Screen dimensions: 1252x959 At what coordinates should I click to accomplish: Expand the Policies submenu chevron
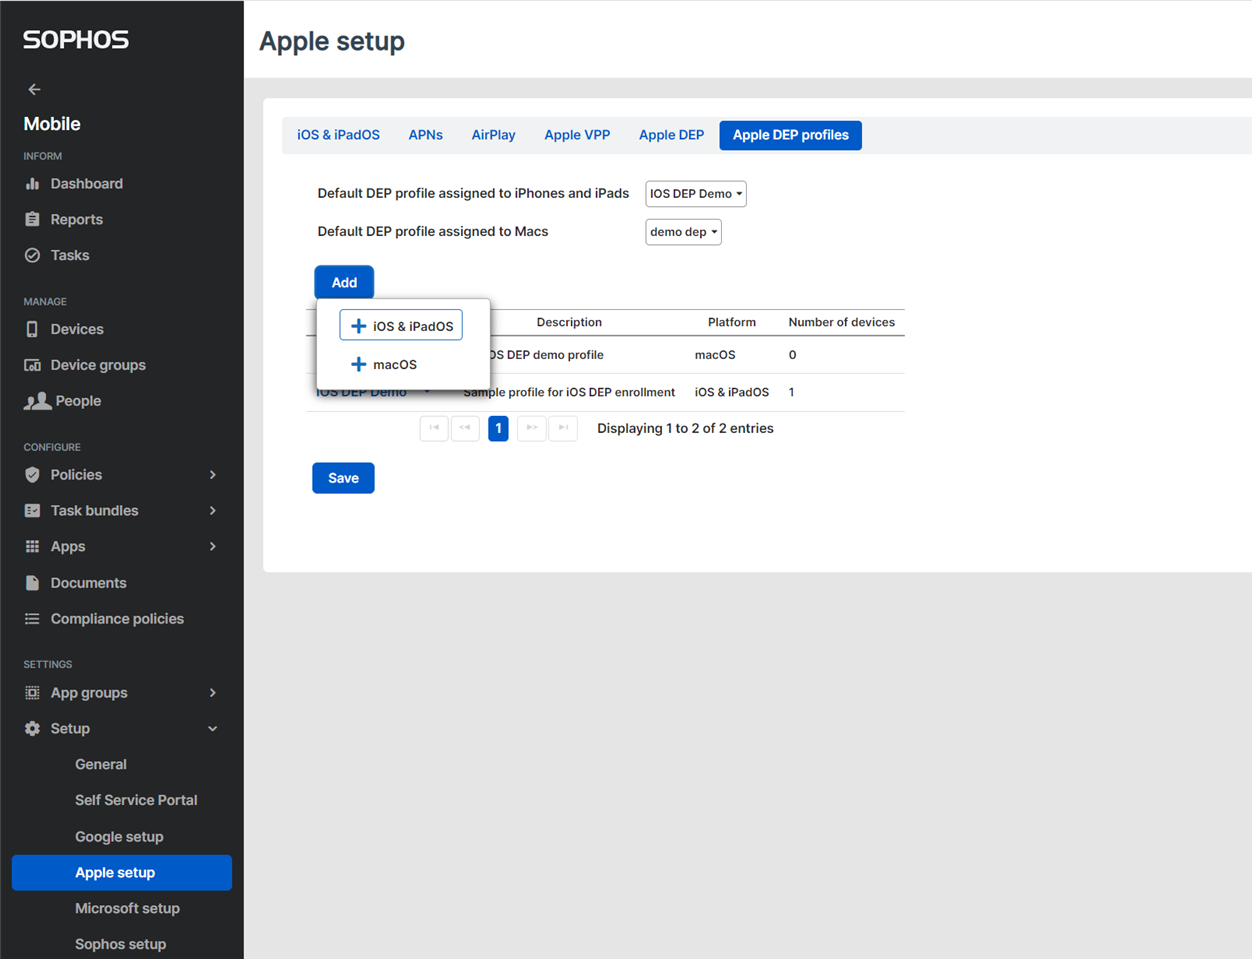(x=213, y=475)
